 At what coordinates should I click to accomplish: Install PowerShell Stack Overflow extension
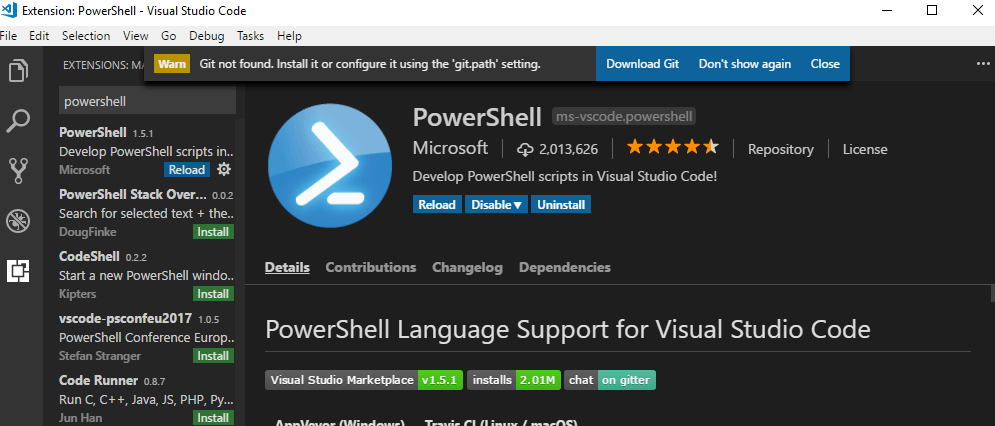[213, 232]
